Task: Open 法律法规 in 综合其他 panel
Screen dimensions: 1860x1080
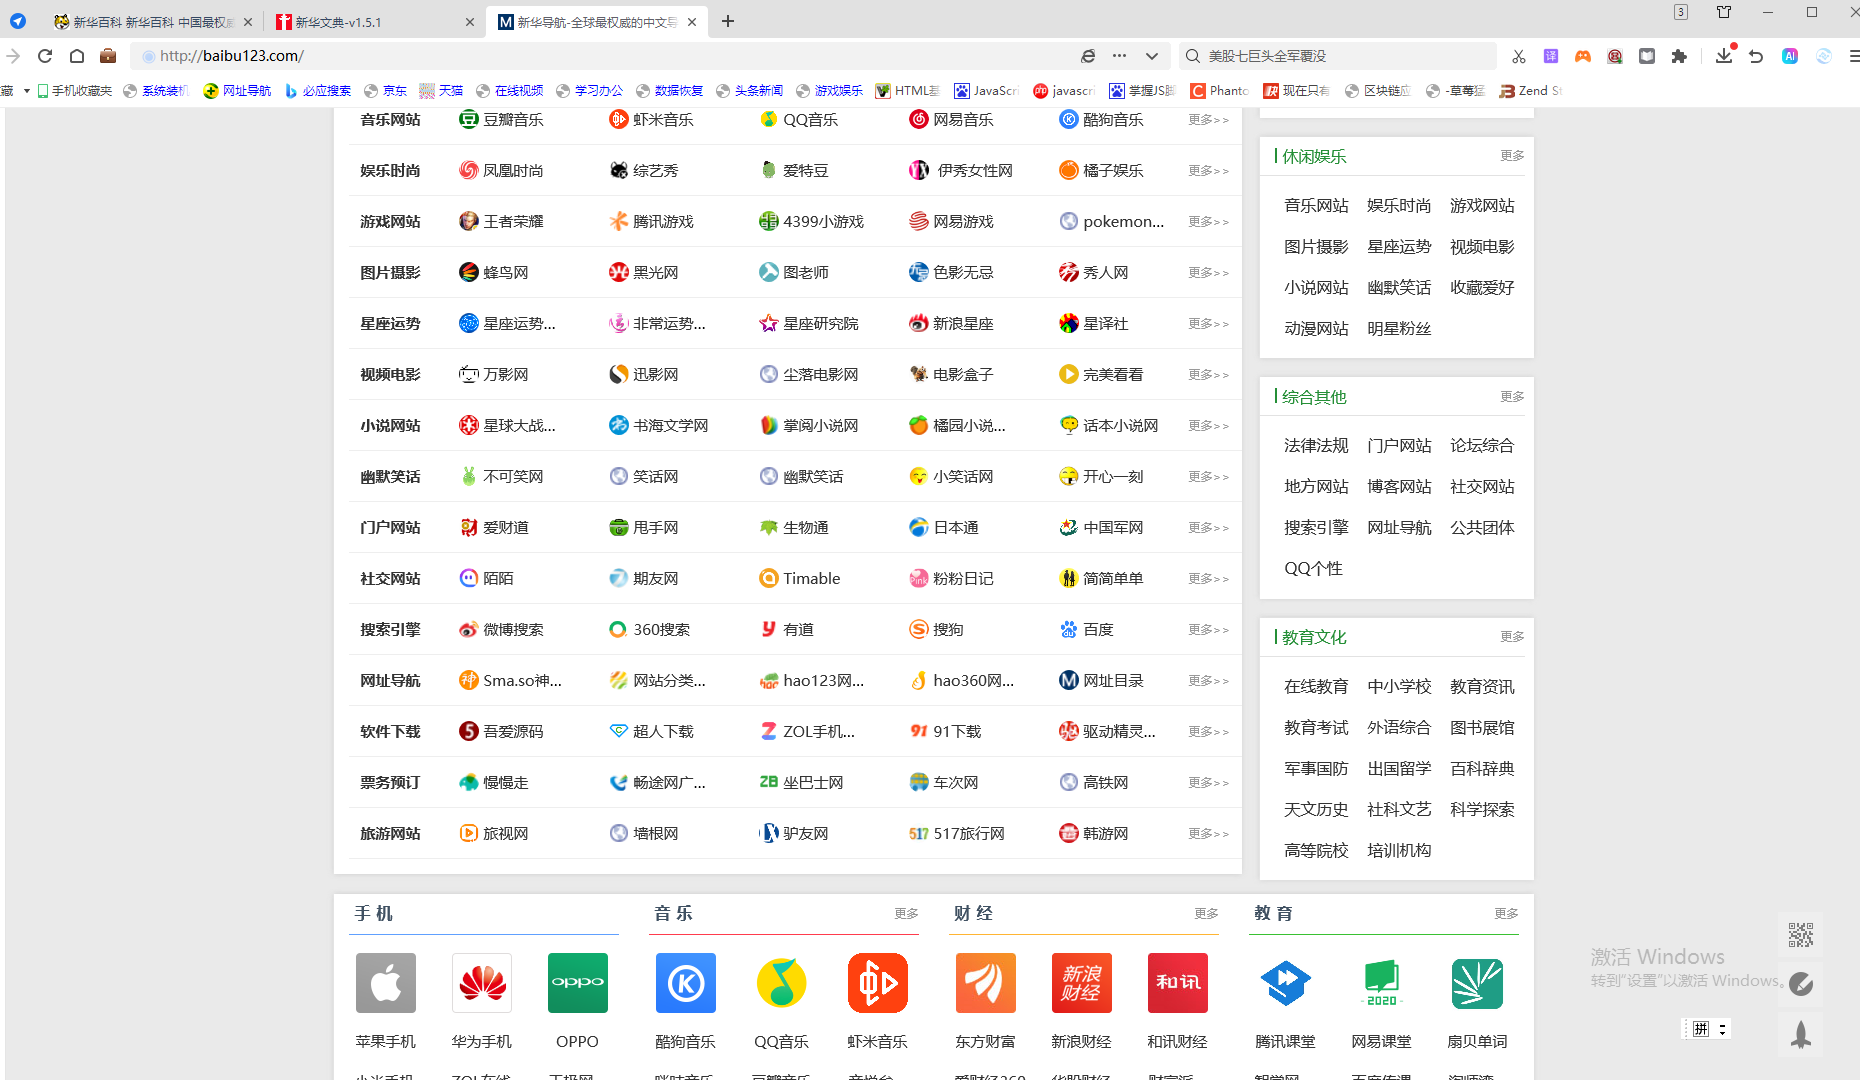Action: click(x=1316, y=446)
